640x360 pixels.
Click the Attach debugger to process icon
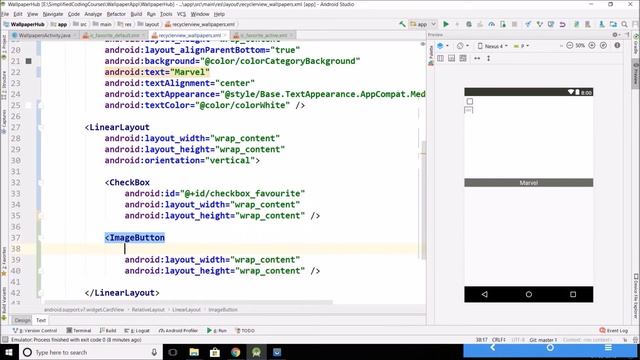coord(503,24)
